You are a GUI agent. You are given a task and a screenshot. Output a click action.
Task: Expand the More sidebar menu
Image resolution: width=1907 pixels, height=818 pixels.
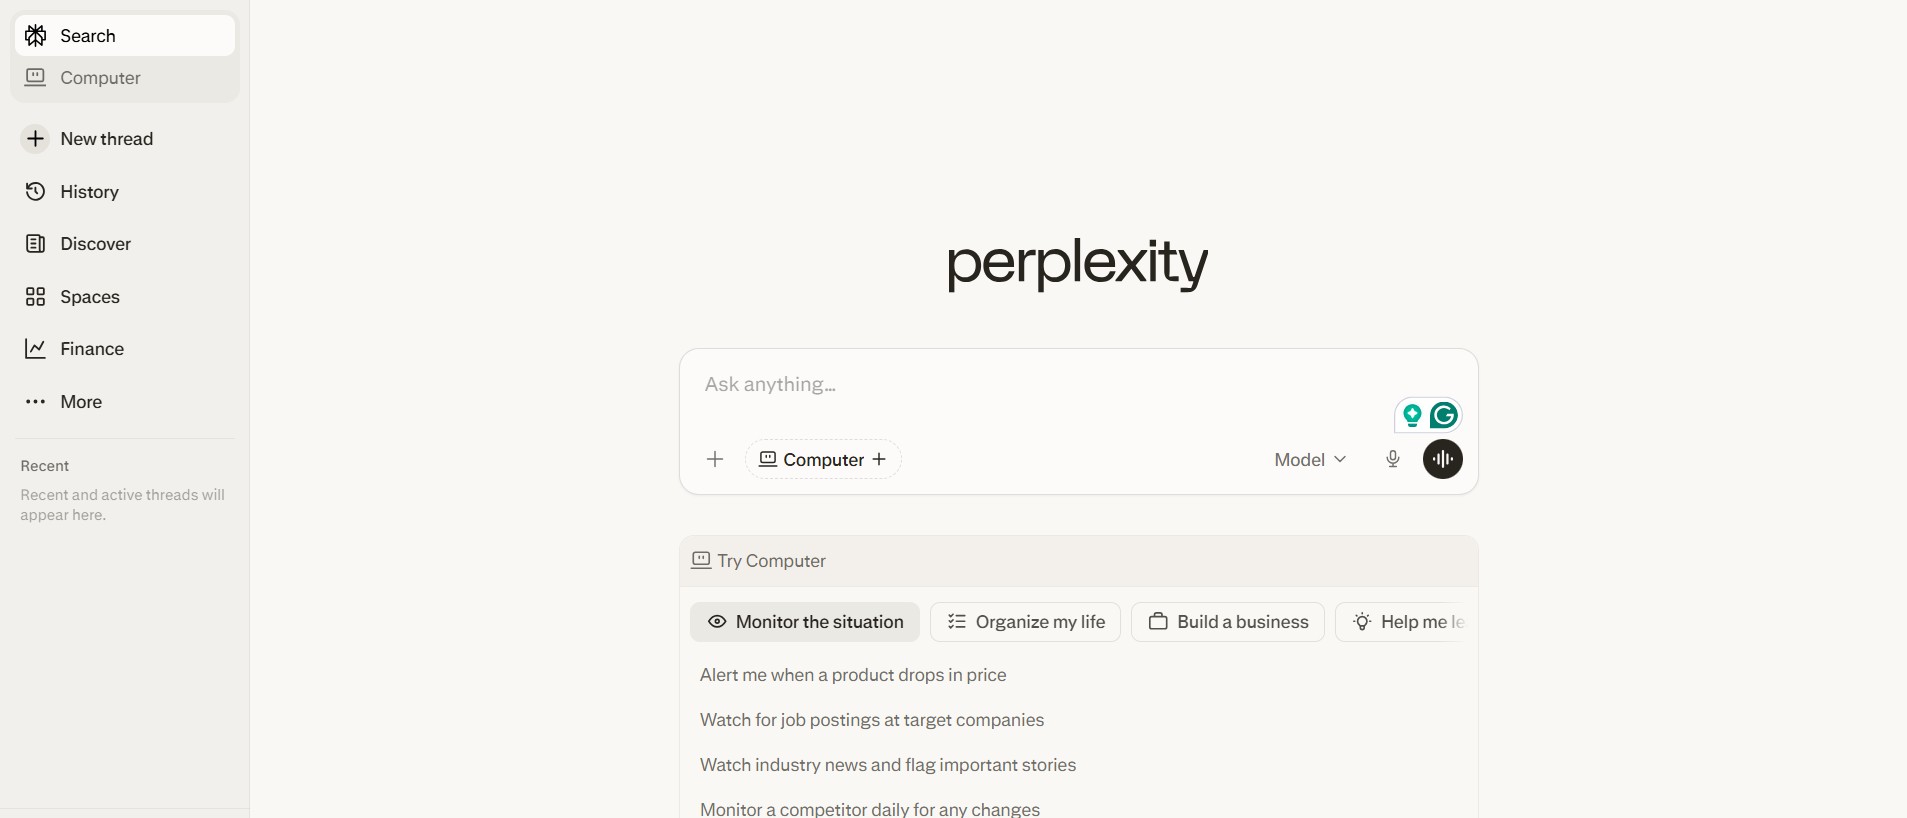pos(80,402)
